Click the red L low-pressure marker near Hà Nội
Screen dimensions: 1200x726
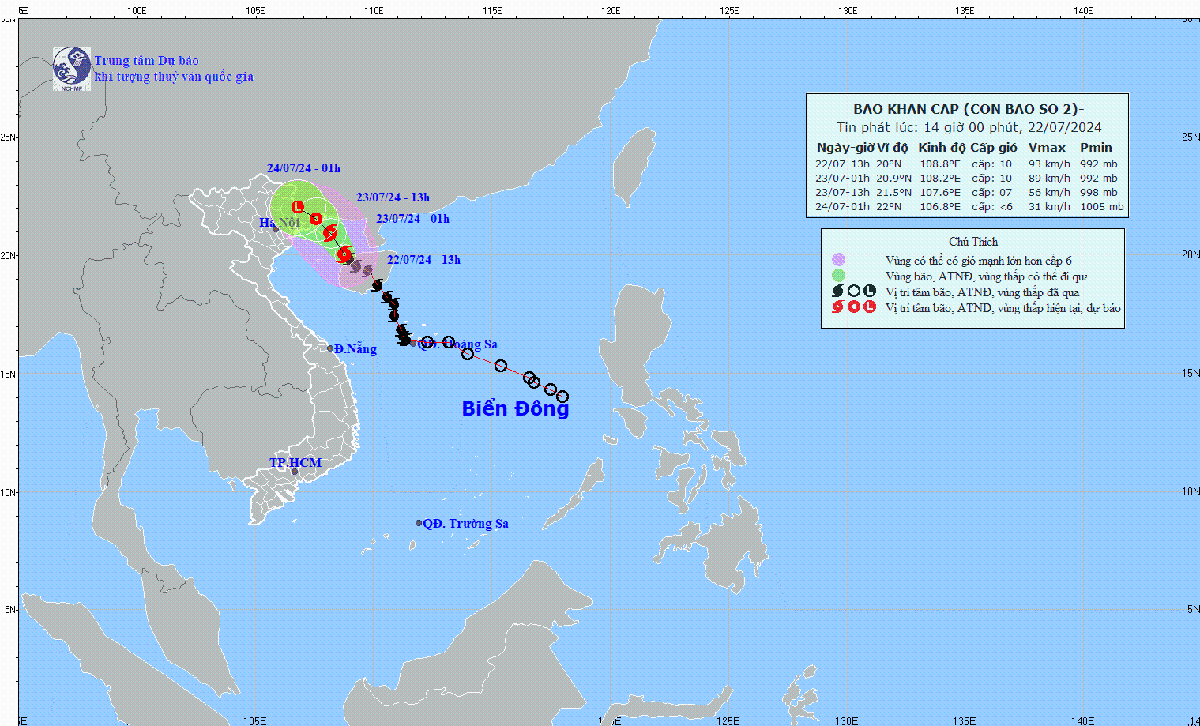coord(297,206)
